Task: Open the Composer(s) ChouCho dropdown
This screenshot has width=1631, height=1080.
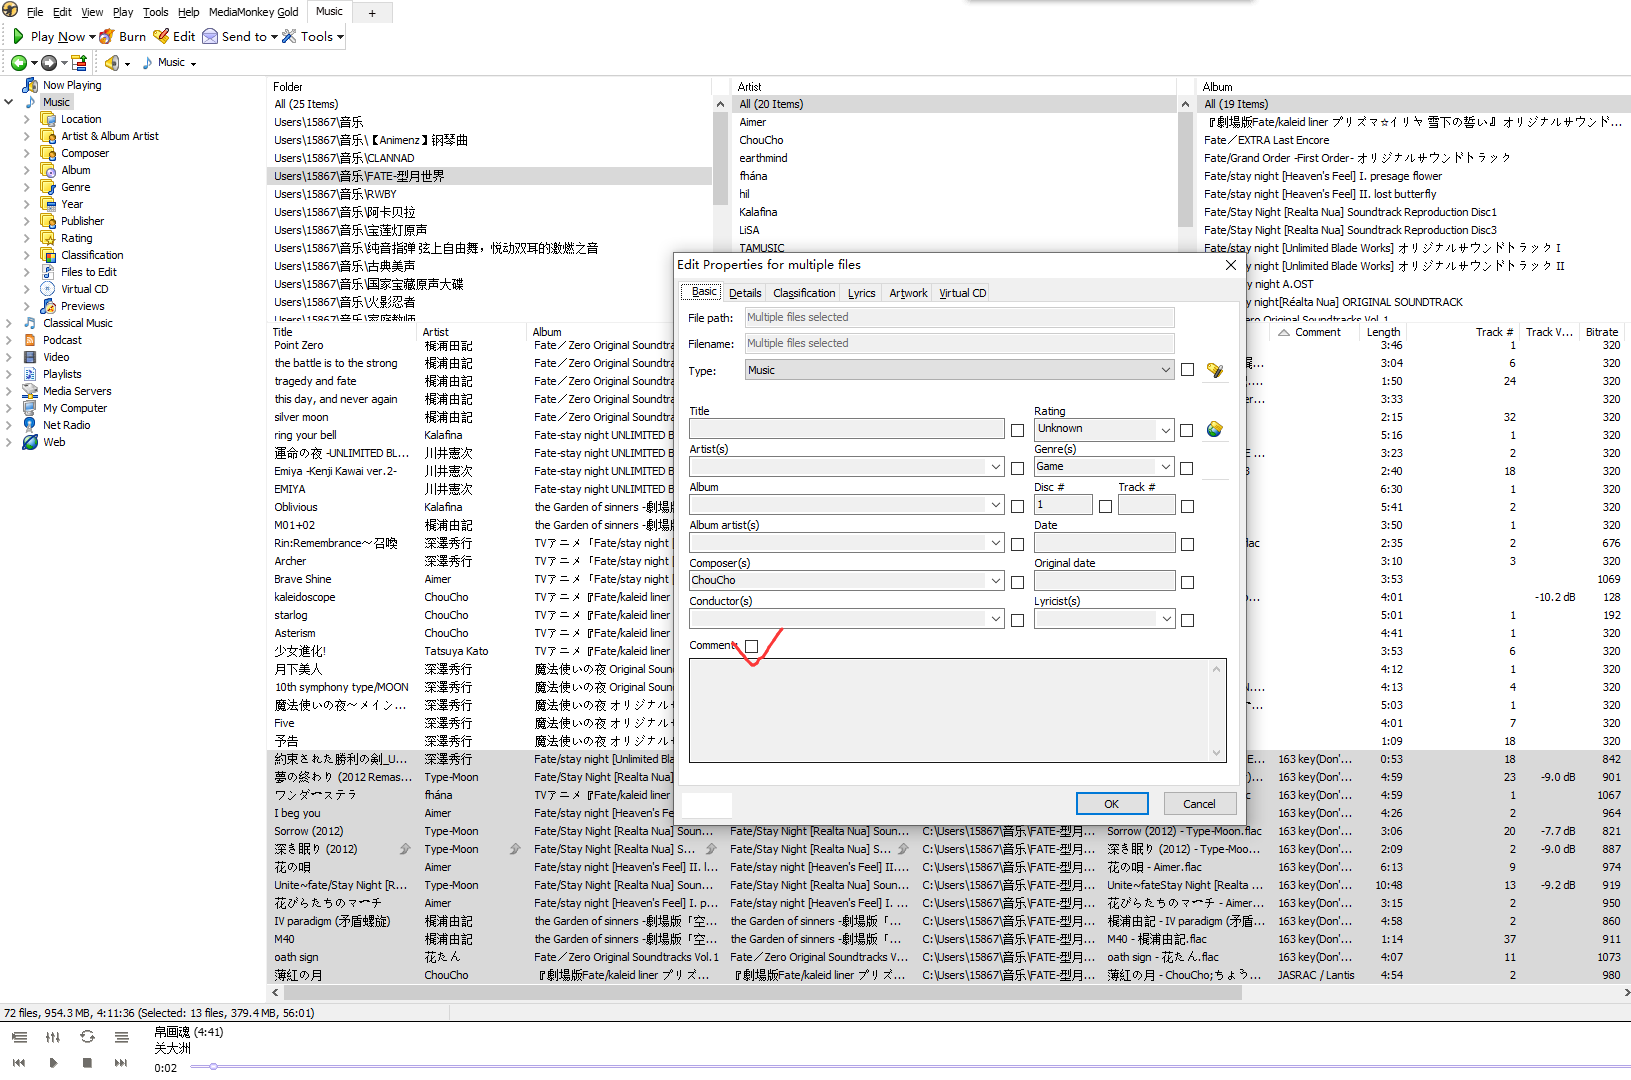Action: coord(995,580)
